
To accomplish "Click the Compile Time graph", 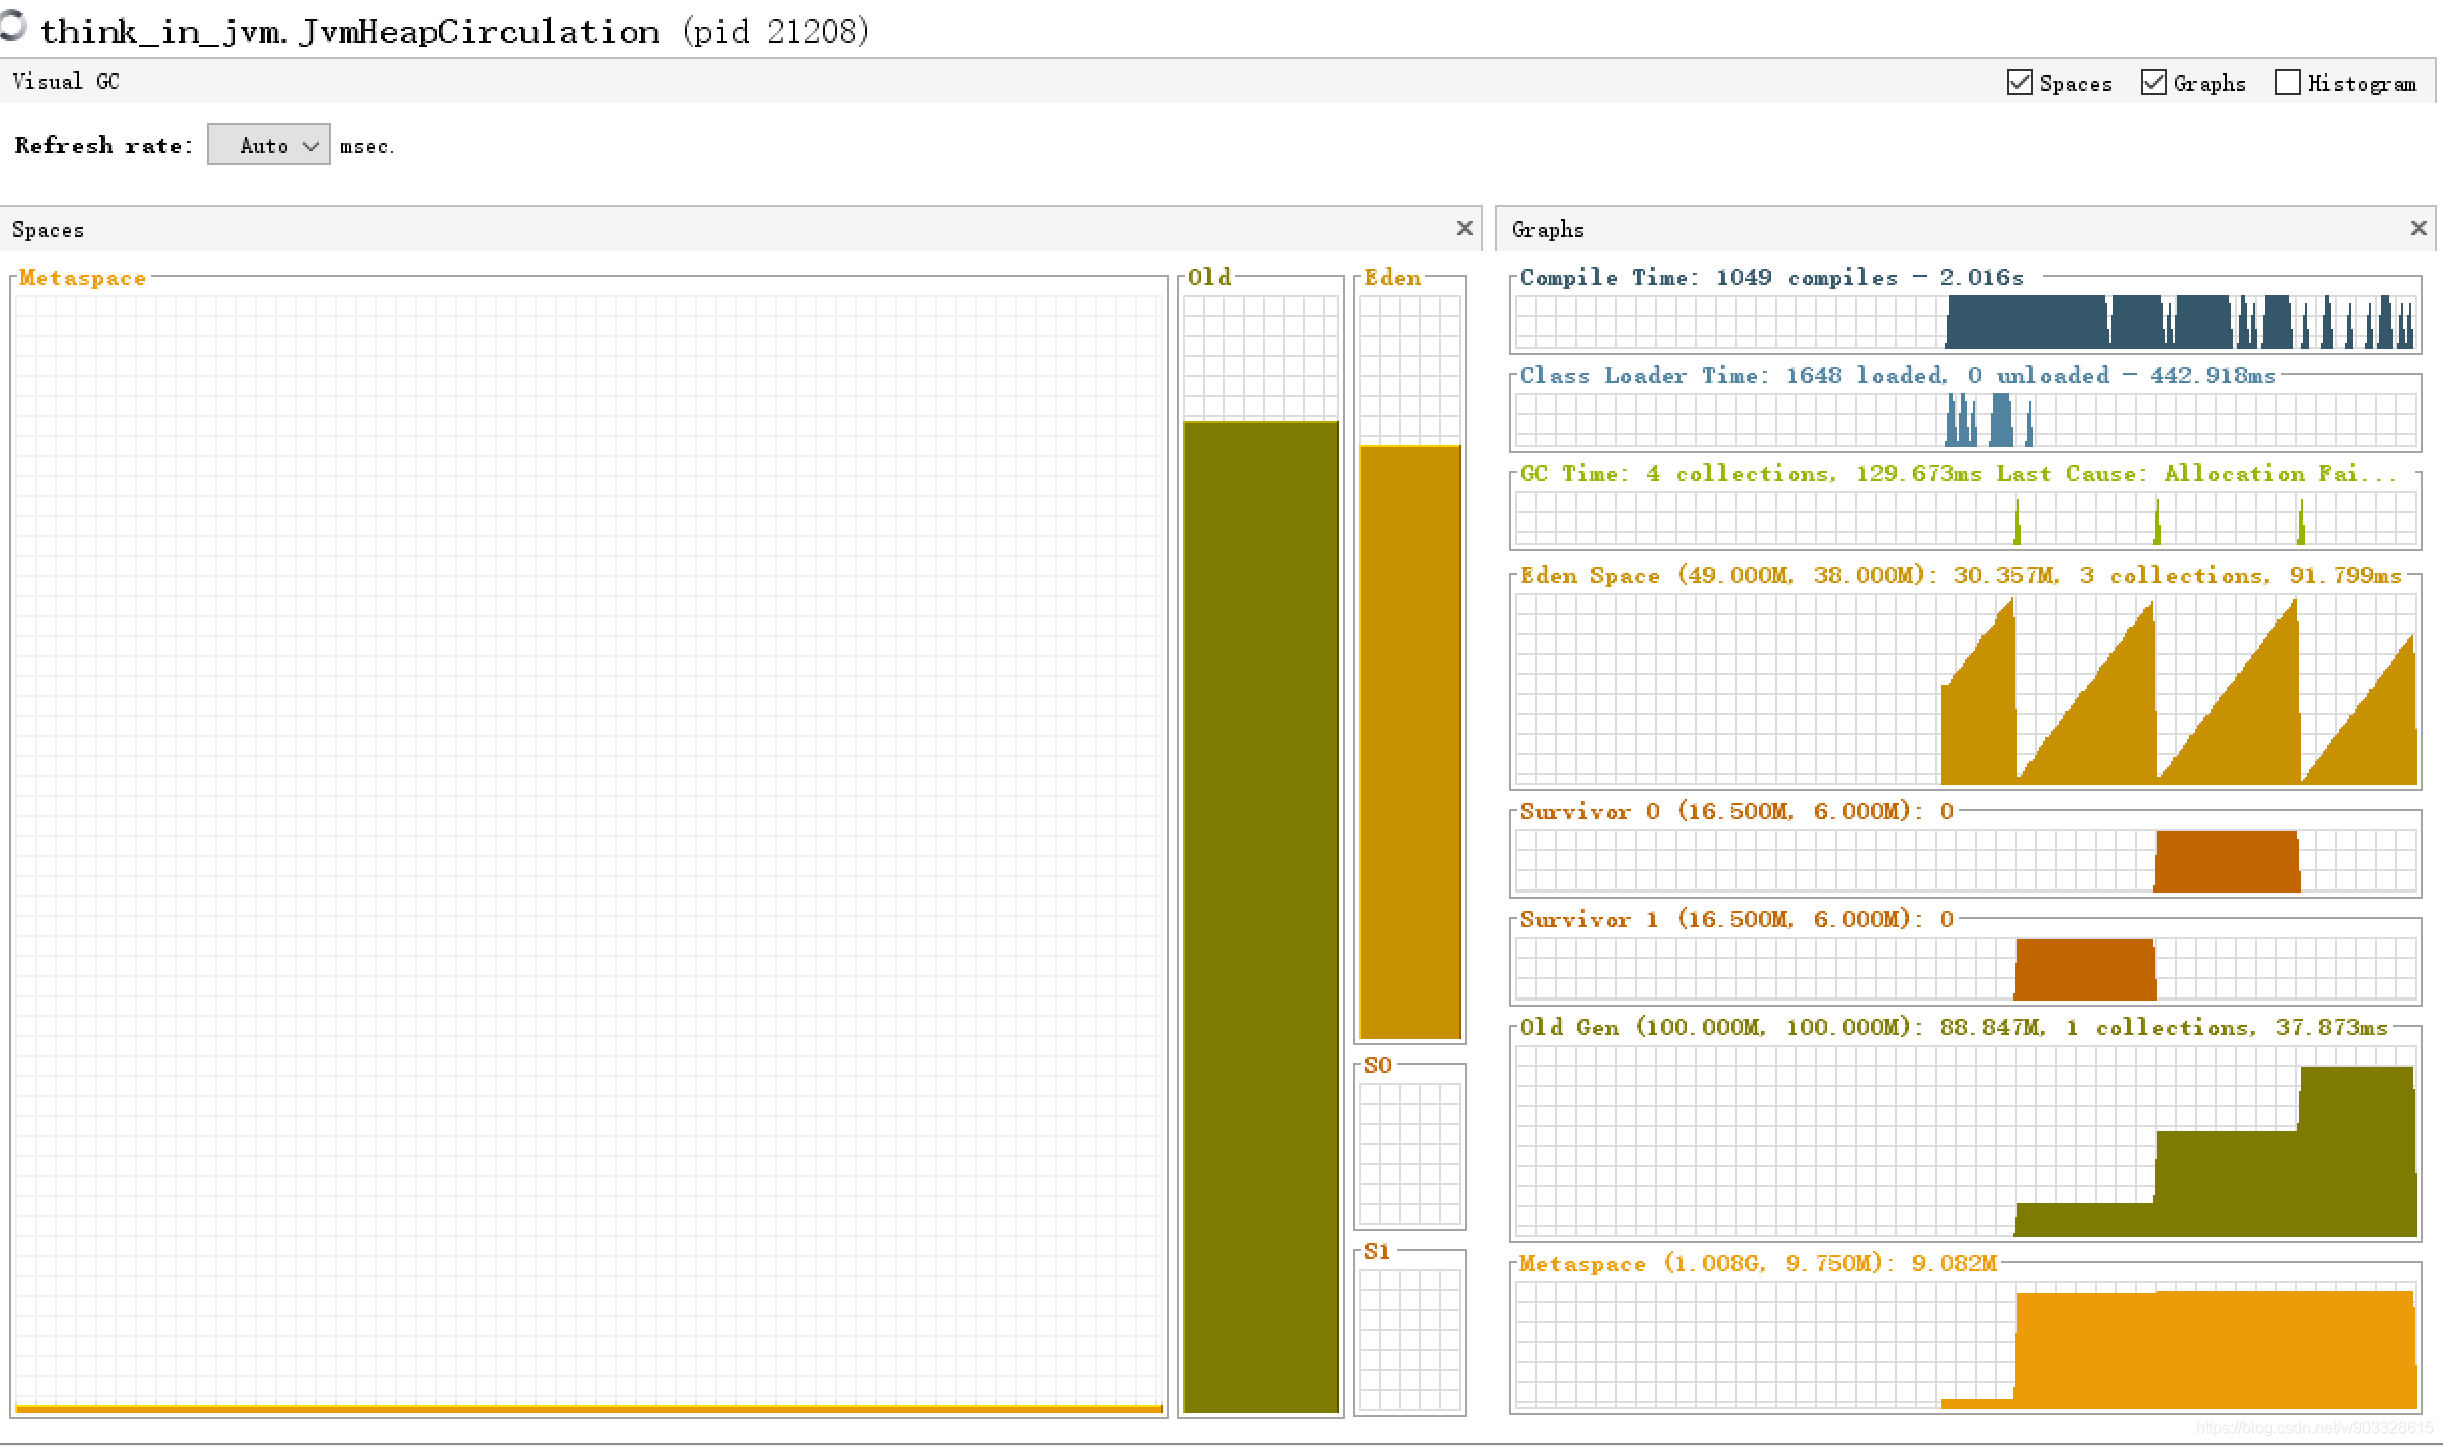I will click(x=1966, y=321).
